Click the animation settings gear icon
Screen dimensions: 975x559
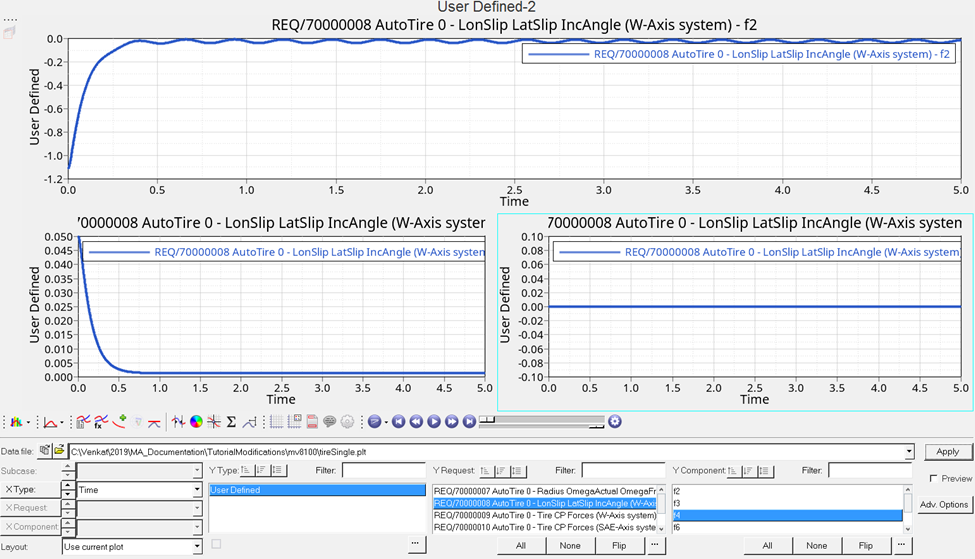(615, 422)
